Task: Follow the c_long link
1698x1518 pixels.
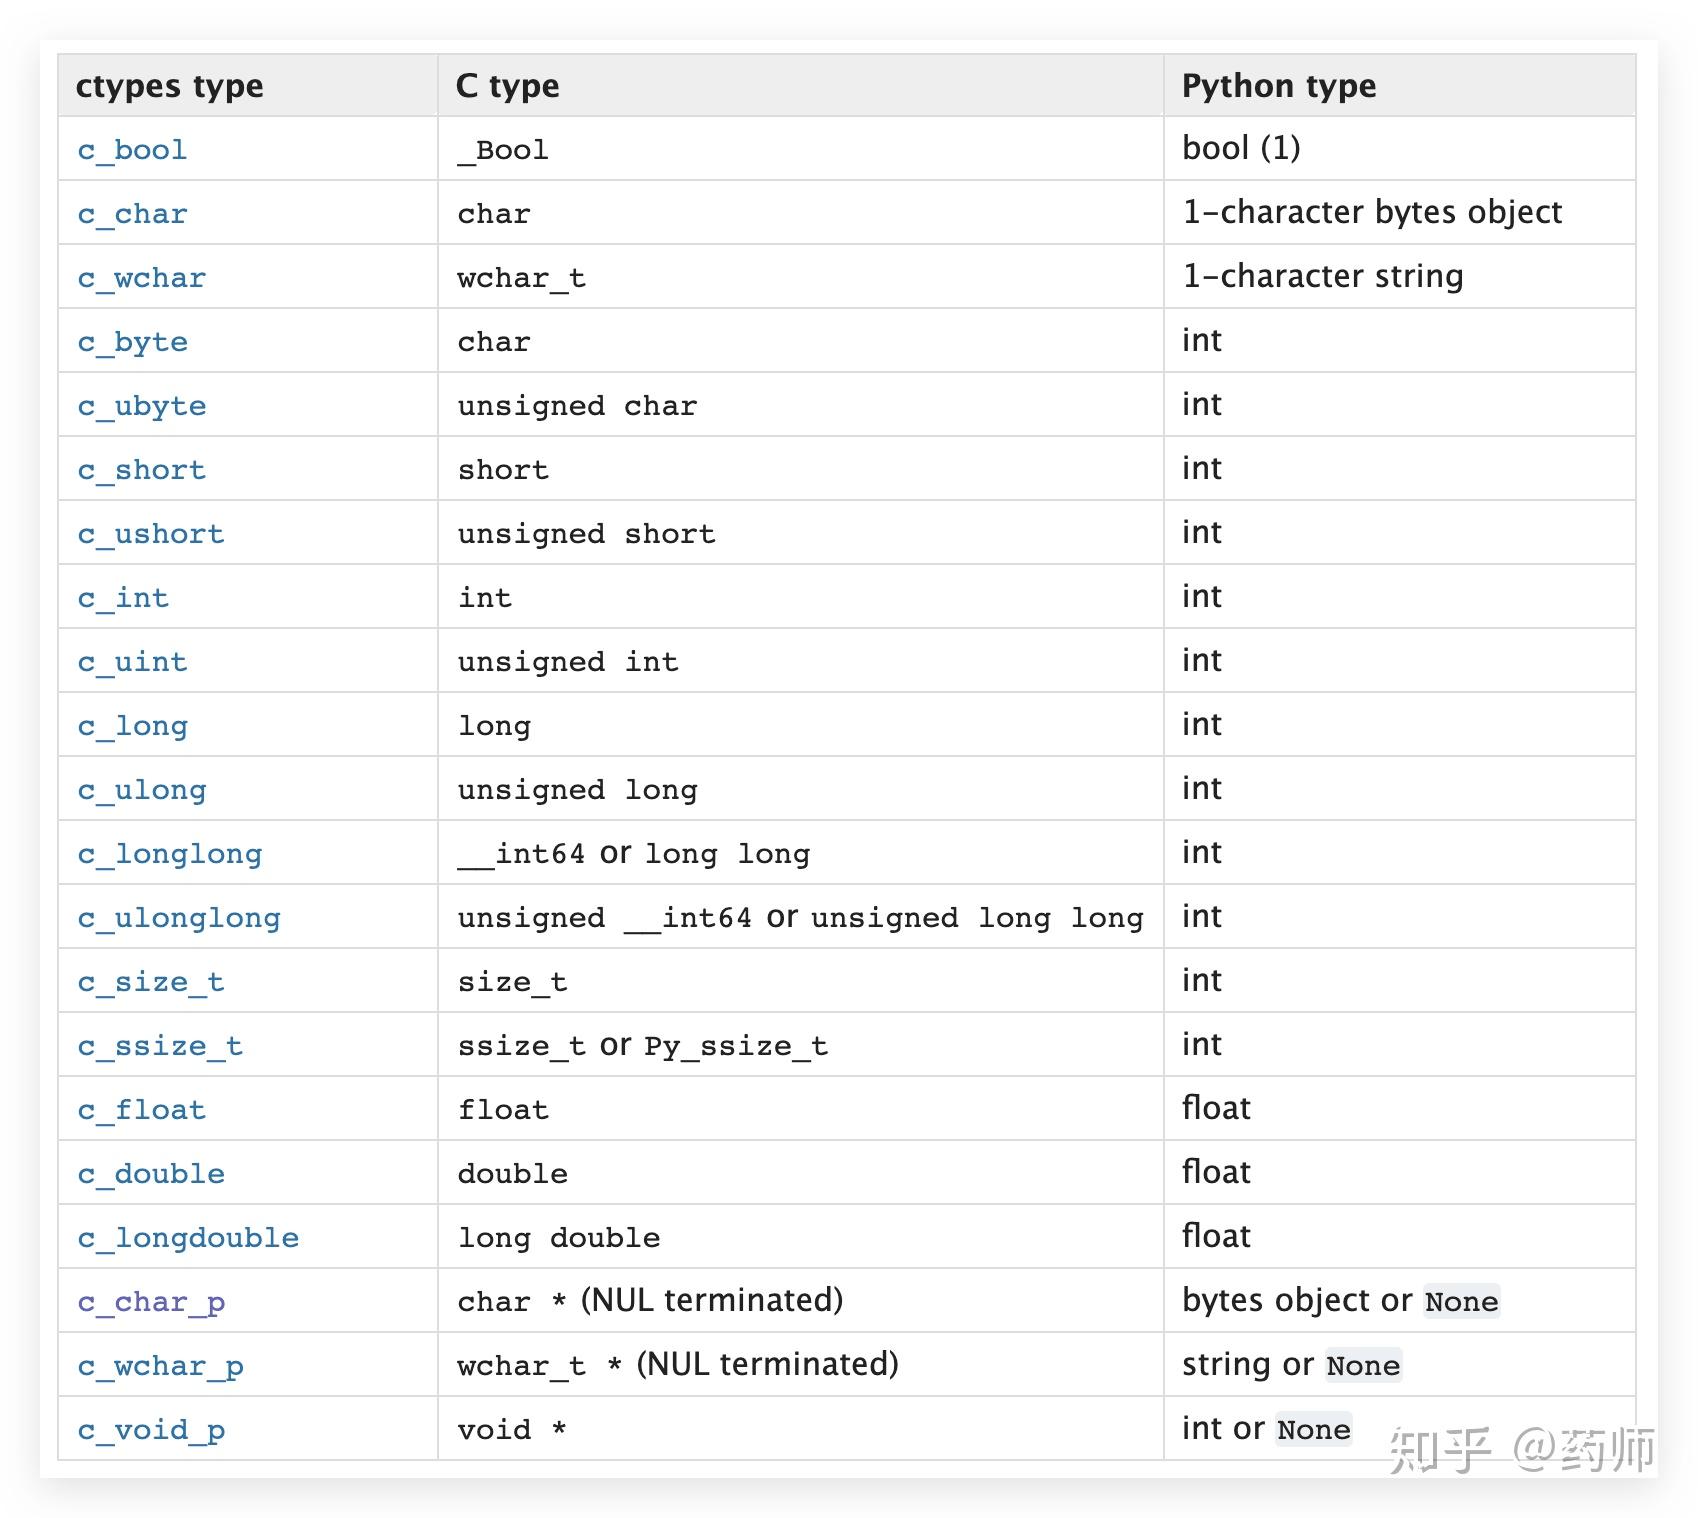Action: click(x=132, y=726)
